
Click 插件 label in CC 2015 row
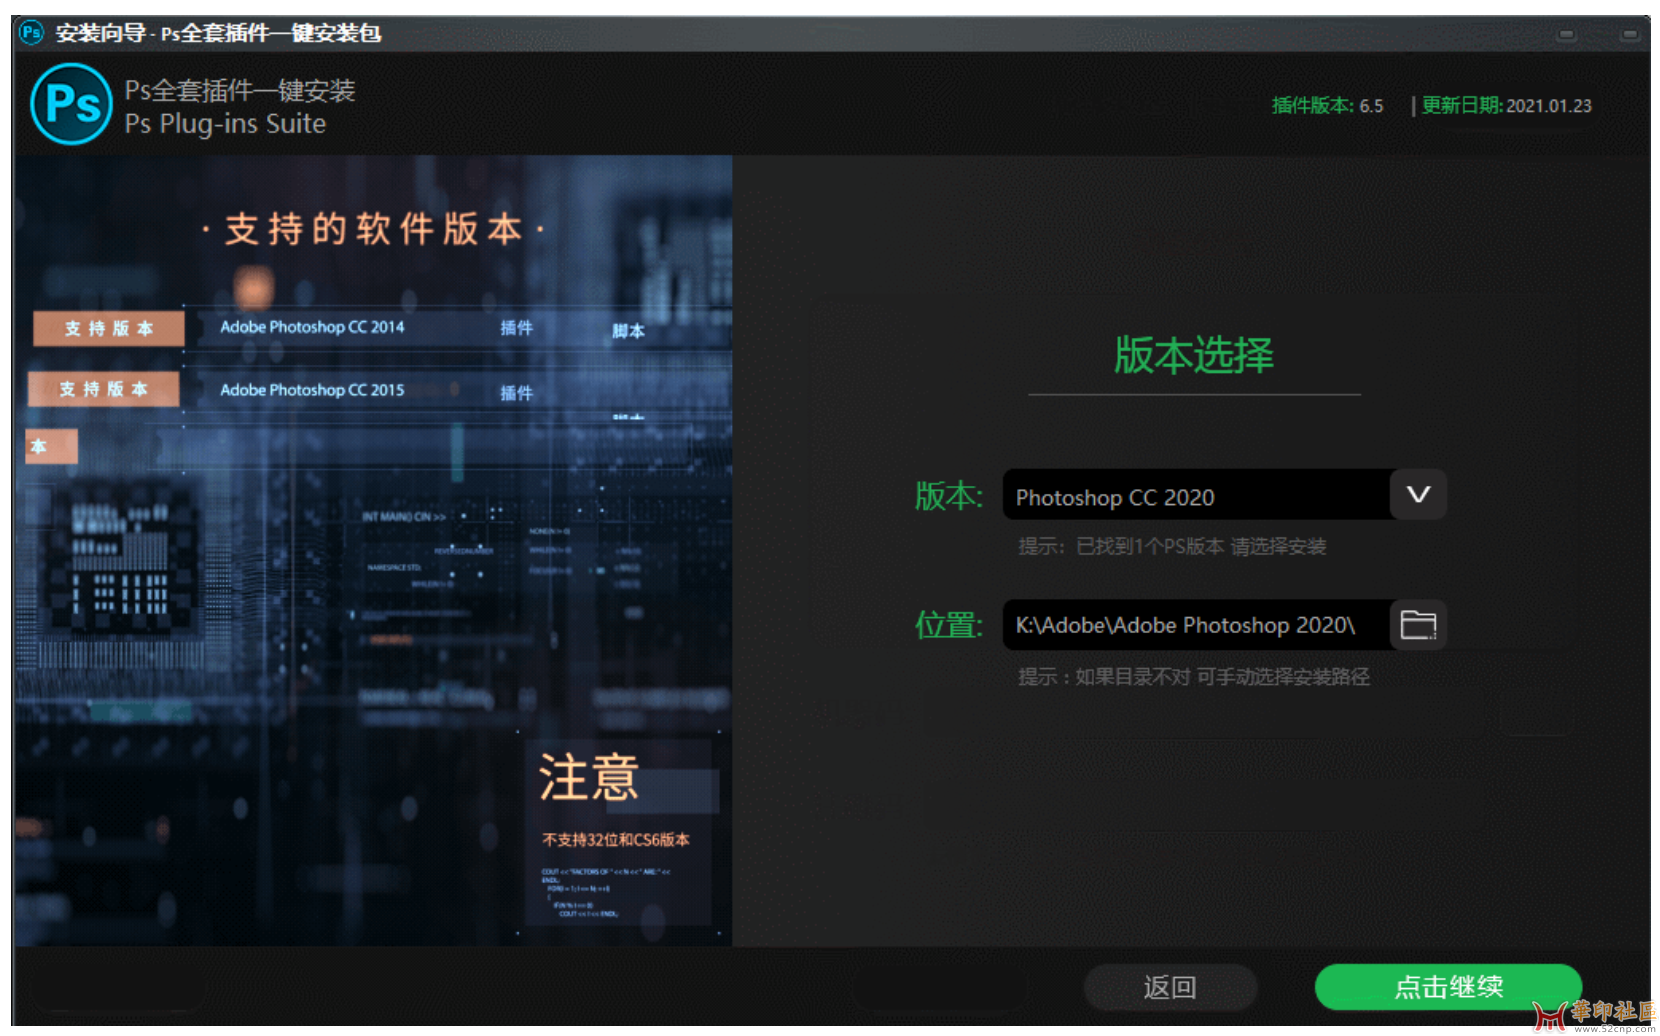point(516,393)
